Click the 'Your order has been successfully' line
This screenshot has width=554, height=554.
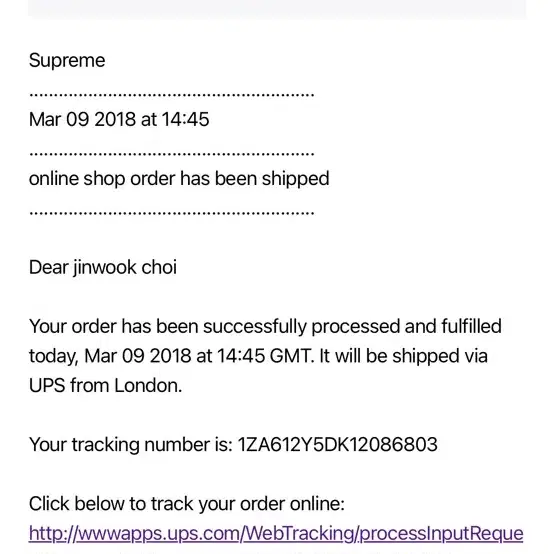[265, 326]
